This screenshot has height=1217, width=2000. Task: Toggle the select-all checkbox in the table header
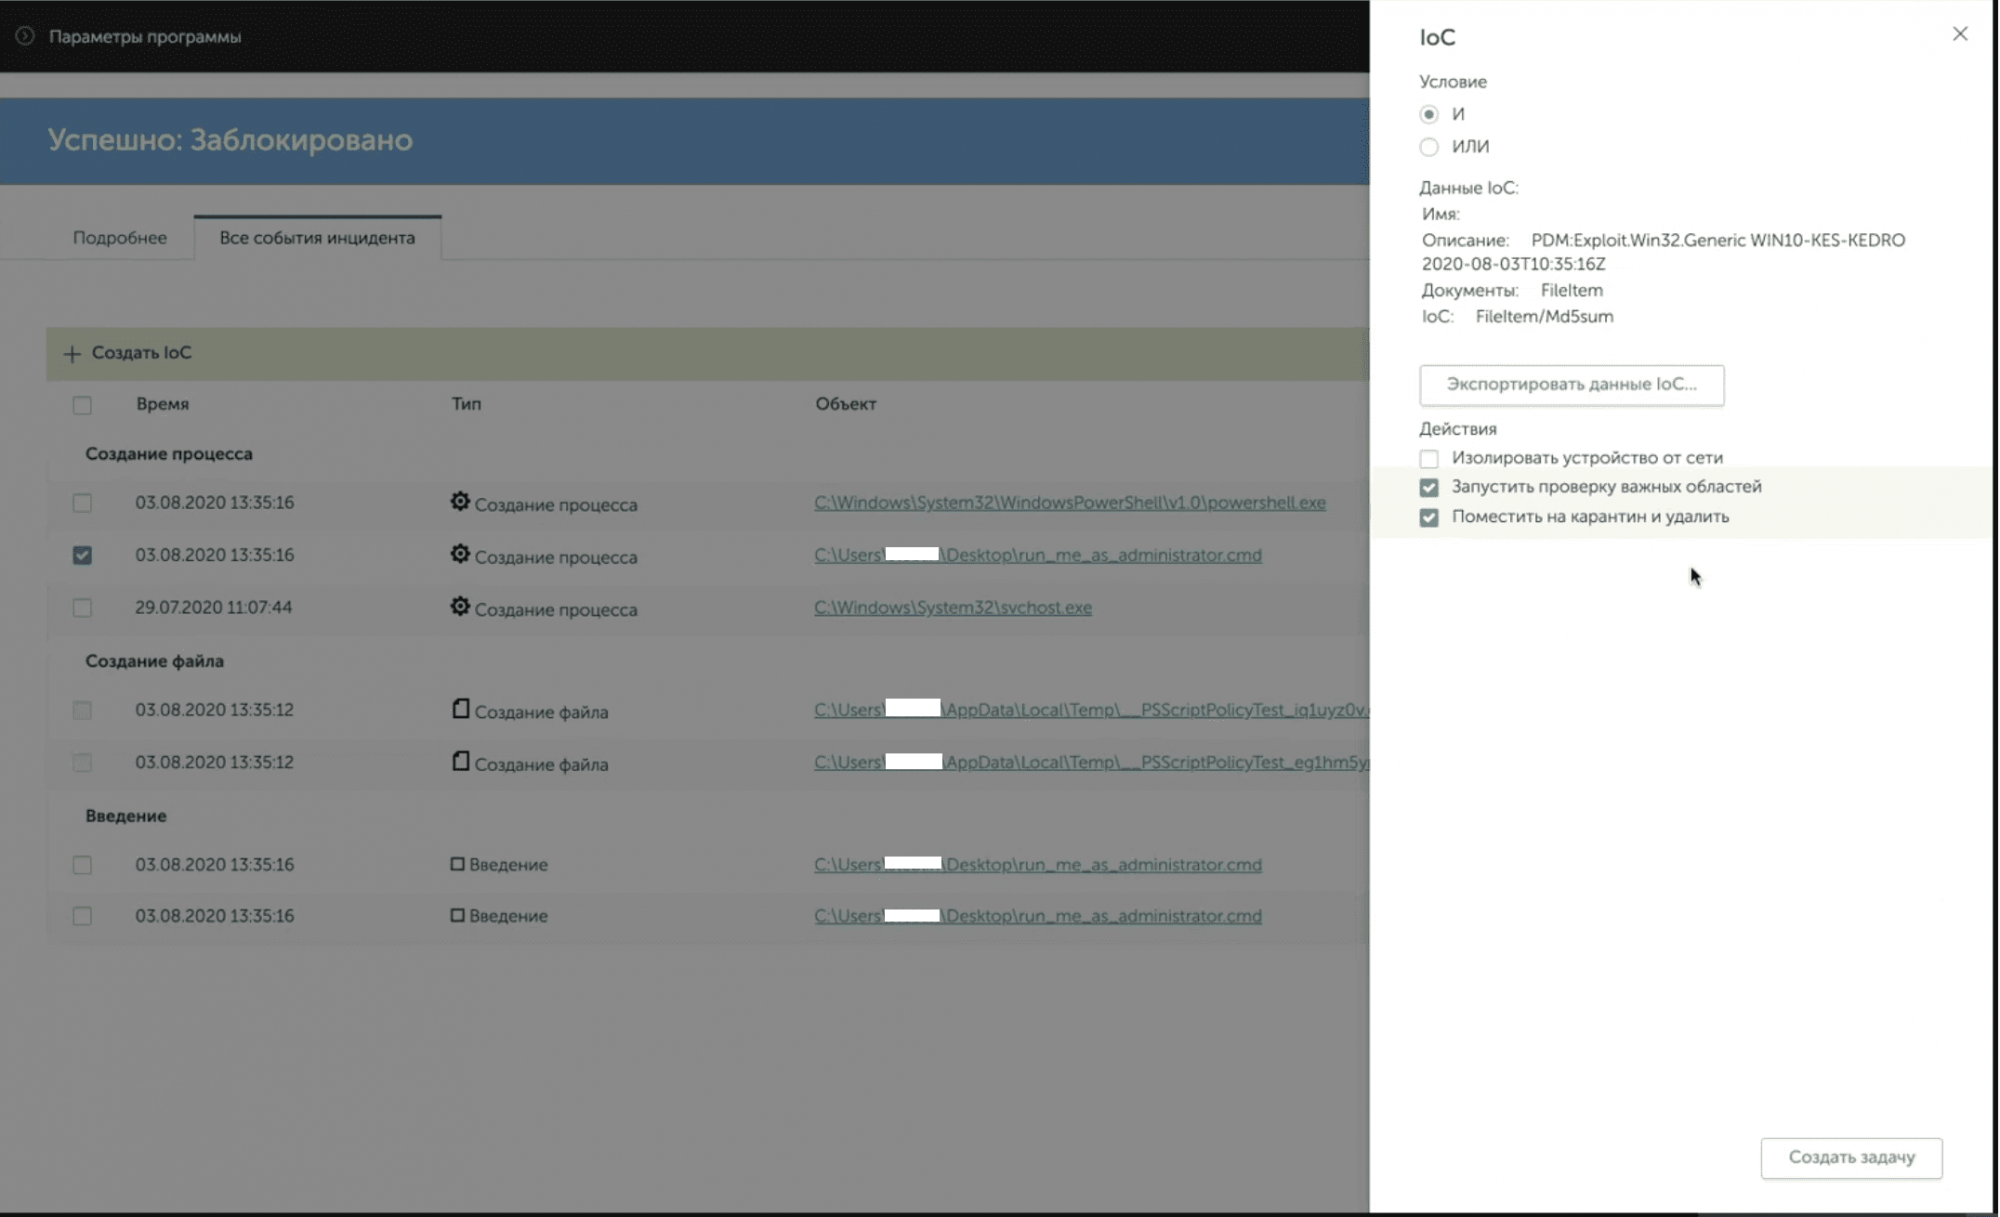pyautogui.click(x=82, y=405)
